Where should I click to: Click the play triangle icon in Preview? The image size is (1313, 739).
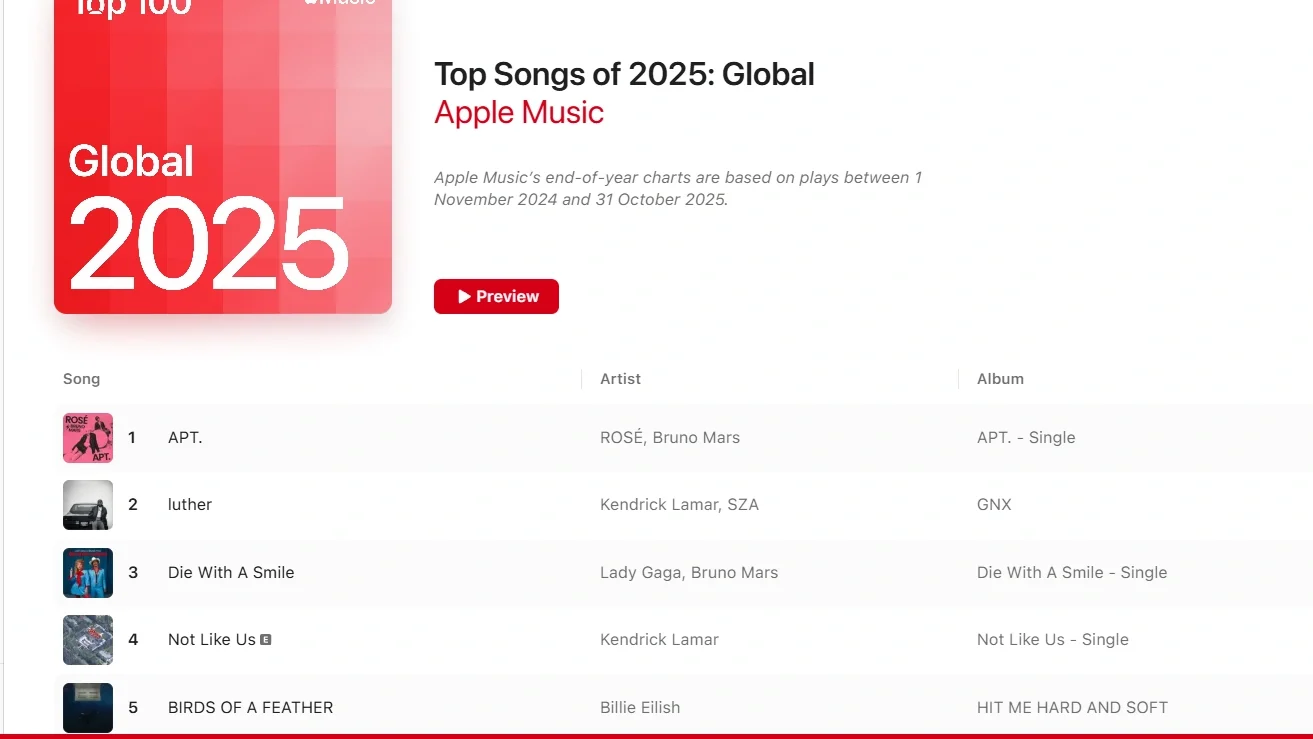coord(464,296)
